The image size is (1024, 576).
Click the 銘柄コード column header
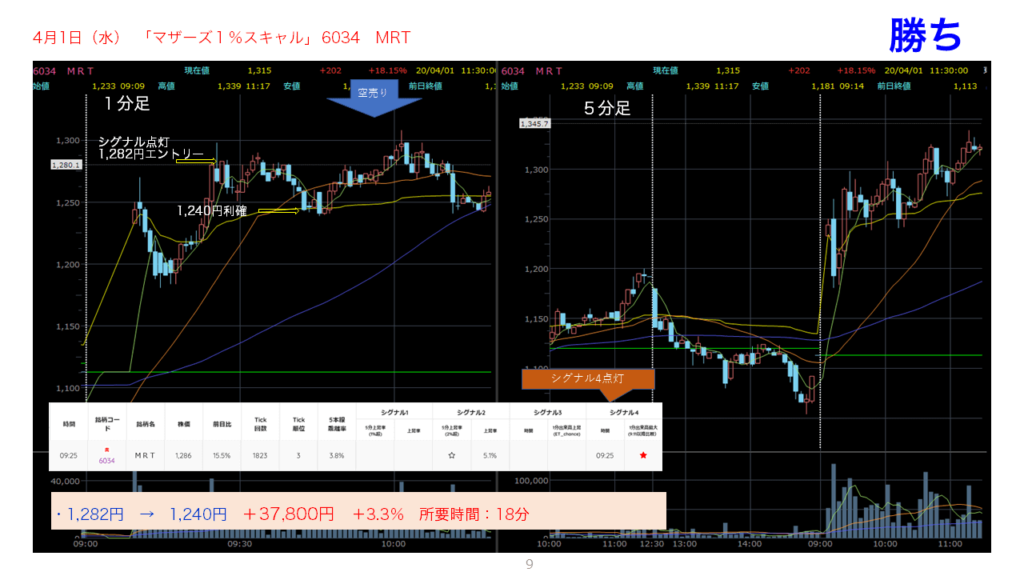tap(107, 424)
